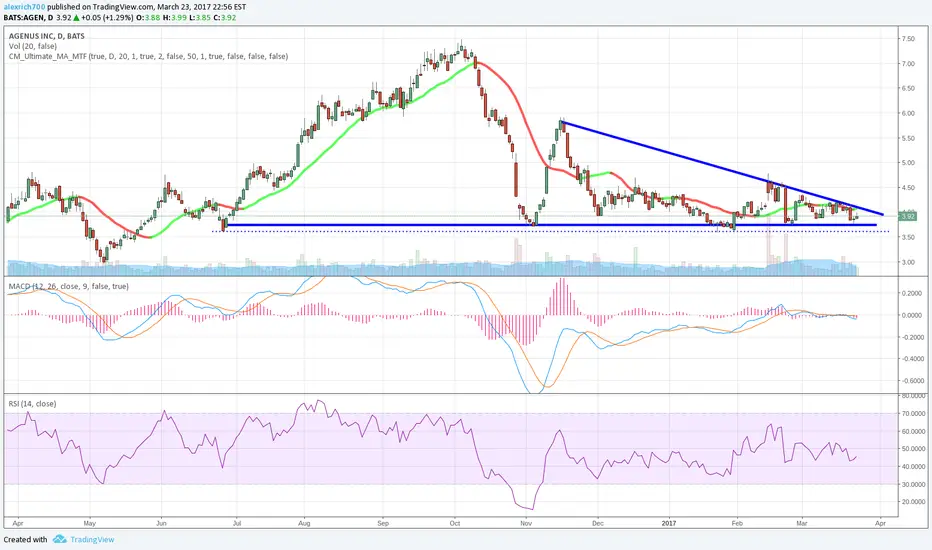The width and height of the screenshot is (932, 550).
Task: Click the 20.0000 RSI axis label
Action: coord(913,502)
